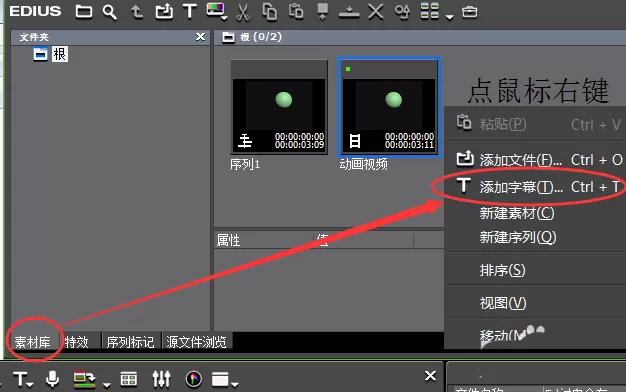The image size is (626, 392).
Task: Click the add file icon in toolbar
Action: [164, 12]
